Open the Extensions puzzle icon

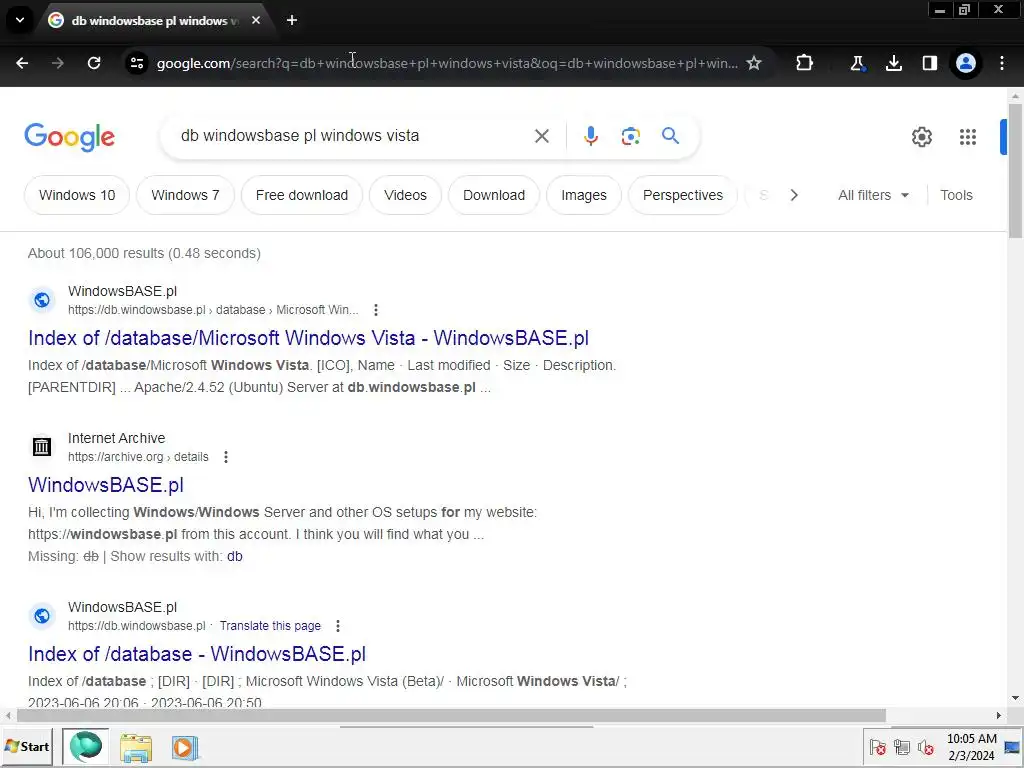(805, 63)
